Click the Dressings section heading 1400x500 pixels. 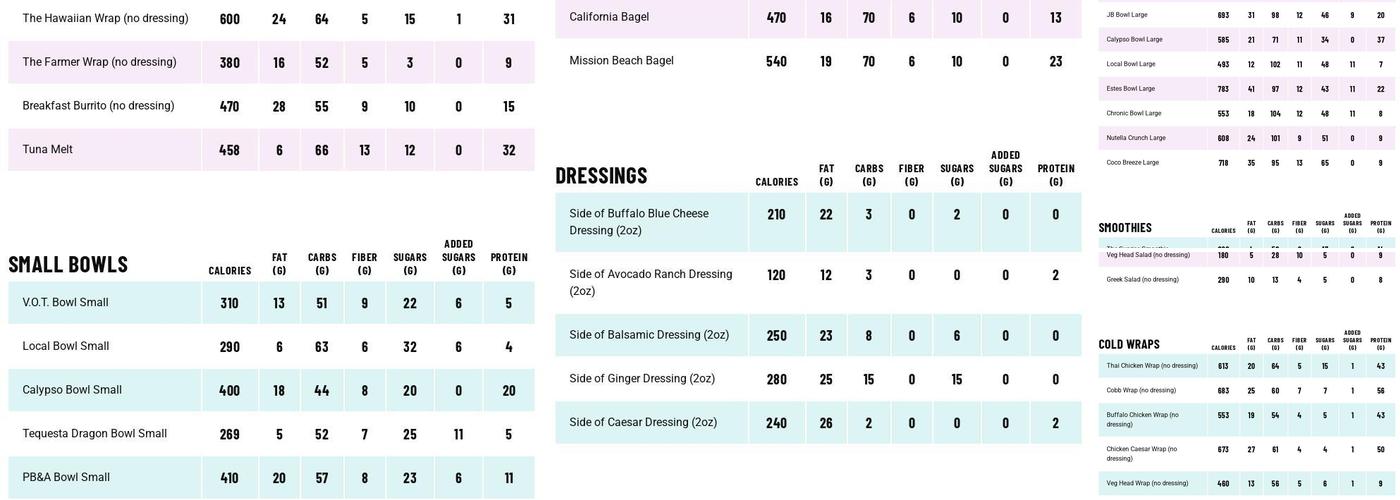[601, 176]
